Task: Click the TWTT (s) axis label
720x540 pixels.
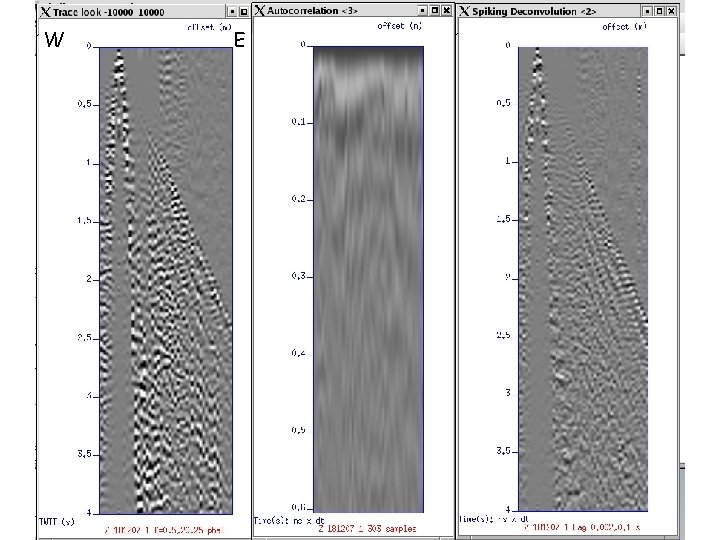Action: pyautogui.click(x=57, y=522)
